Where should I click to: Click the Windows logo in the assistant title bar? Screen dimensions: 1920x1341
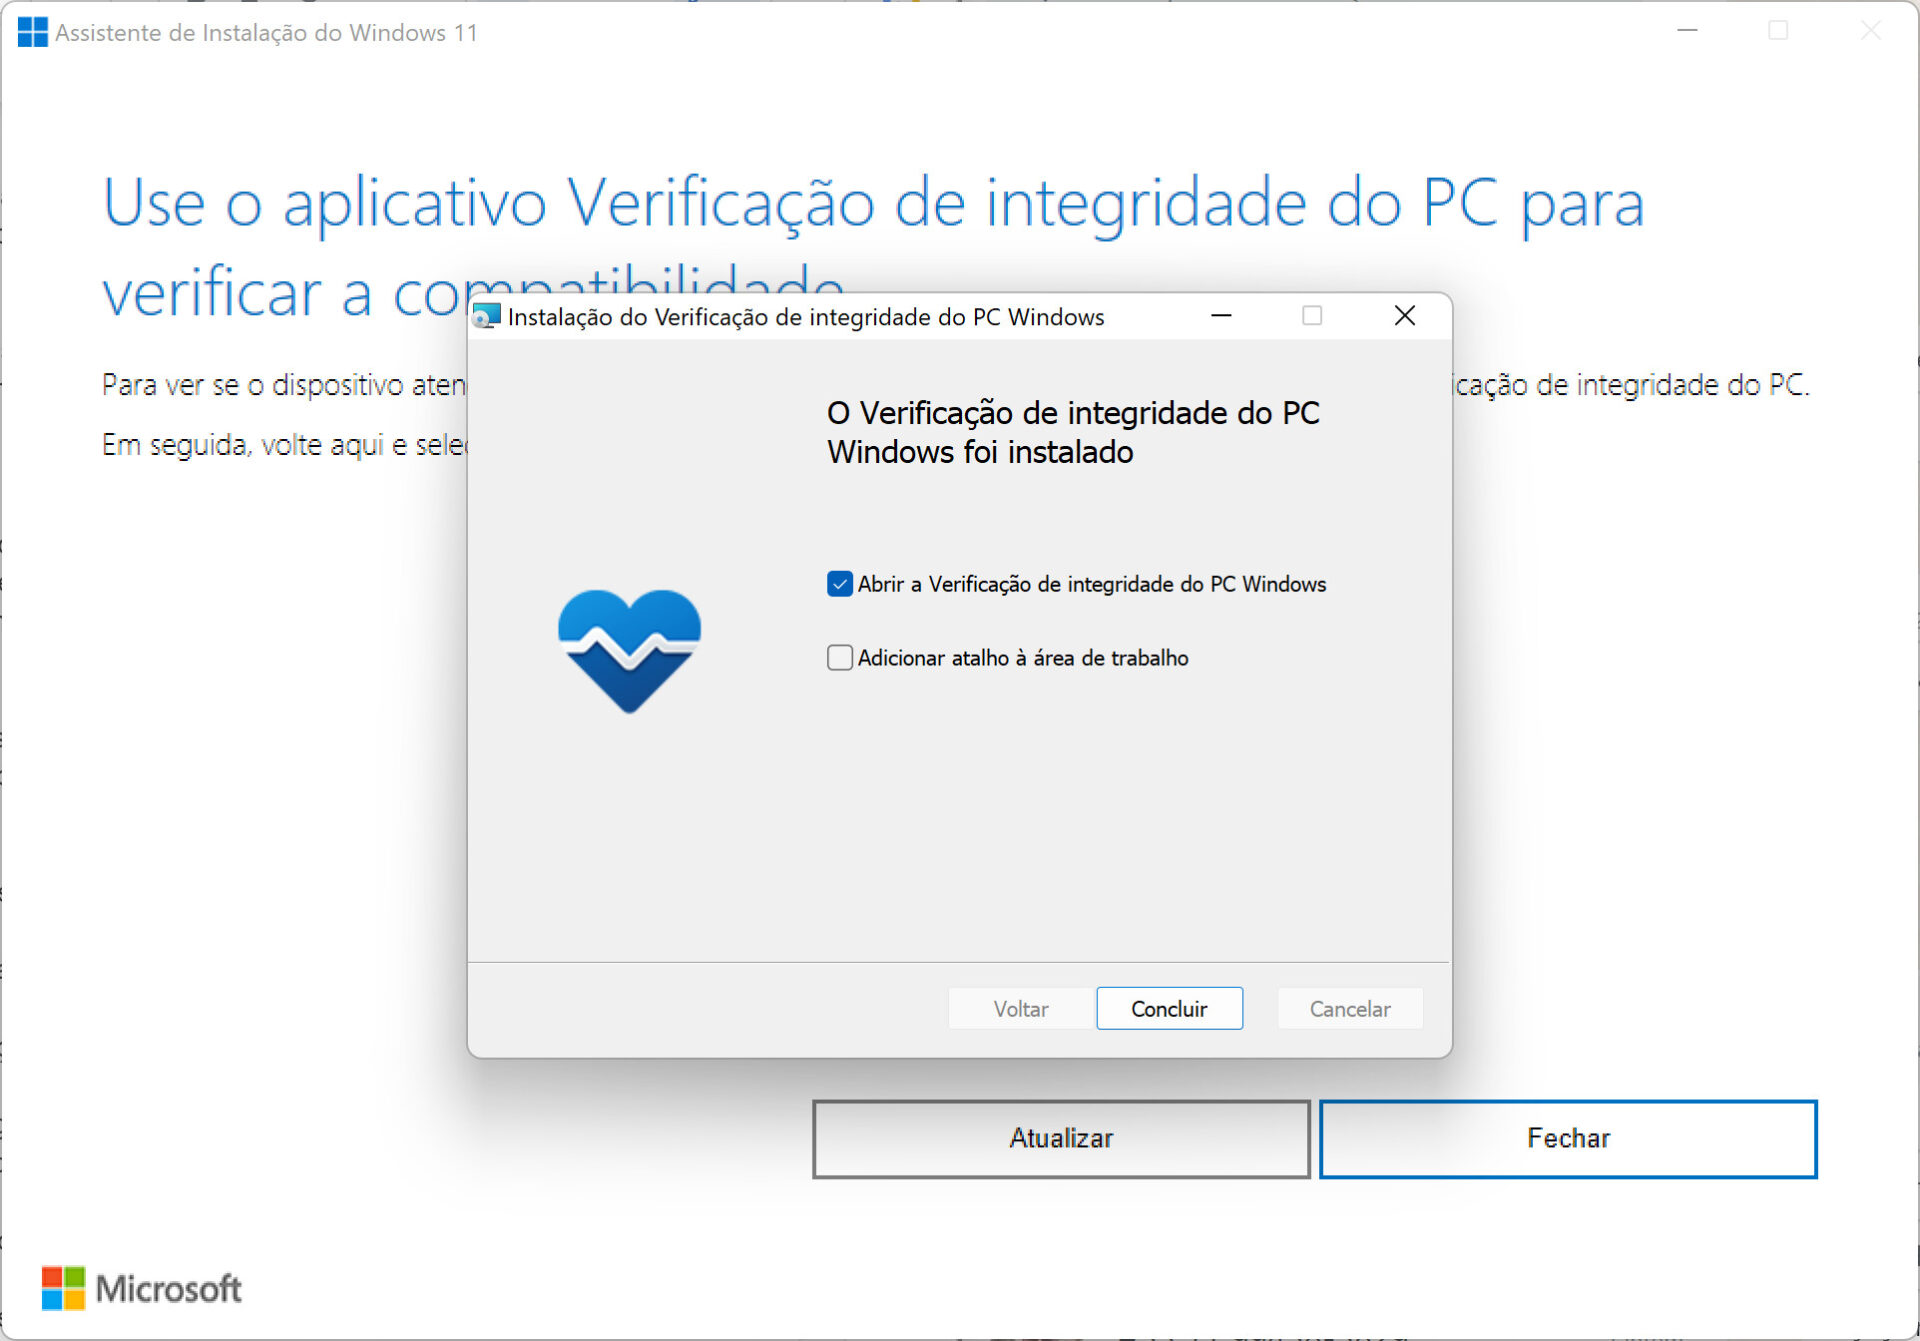click(x=32, y=32)
